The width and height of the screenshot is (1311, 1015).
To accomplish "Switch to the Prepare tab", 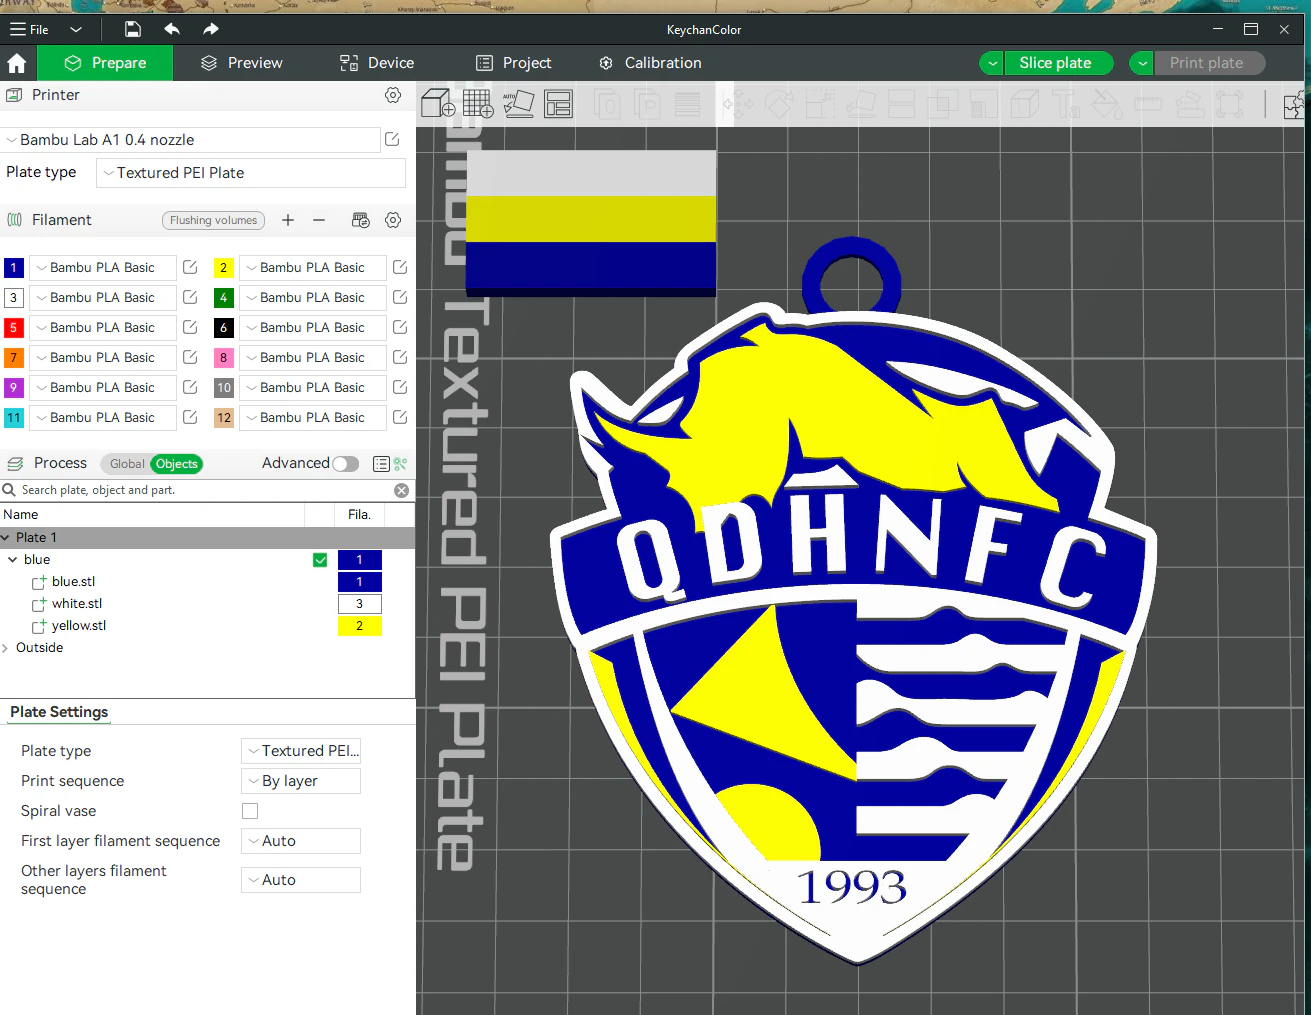I will click(105, 63).
